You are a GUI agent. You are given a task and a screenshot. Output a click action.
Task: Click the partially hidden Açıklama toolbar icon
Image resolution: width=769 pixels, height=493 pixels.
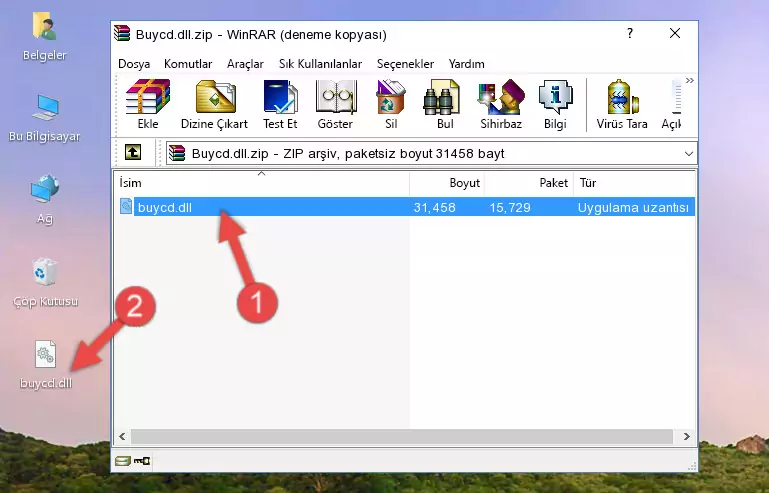pyautogui.click(x=671, y=104)
